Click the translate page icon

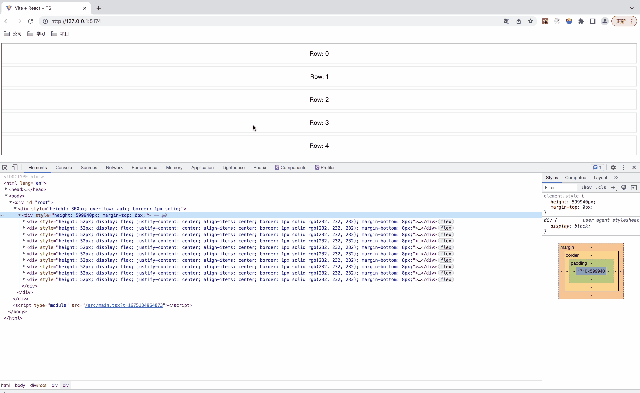(x=506, y=21)
